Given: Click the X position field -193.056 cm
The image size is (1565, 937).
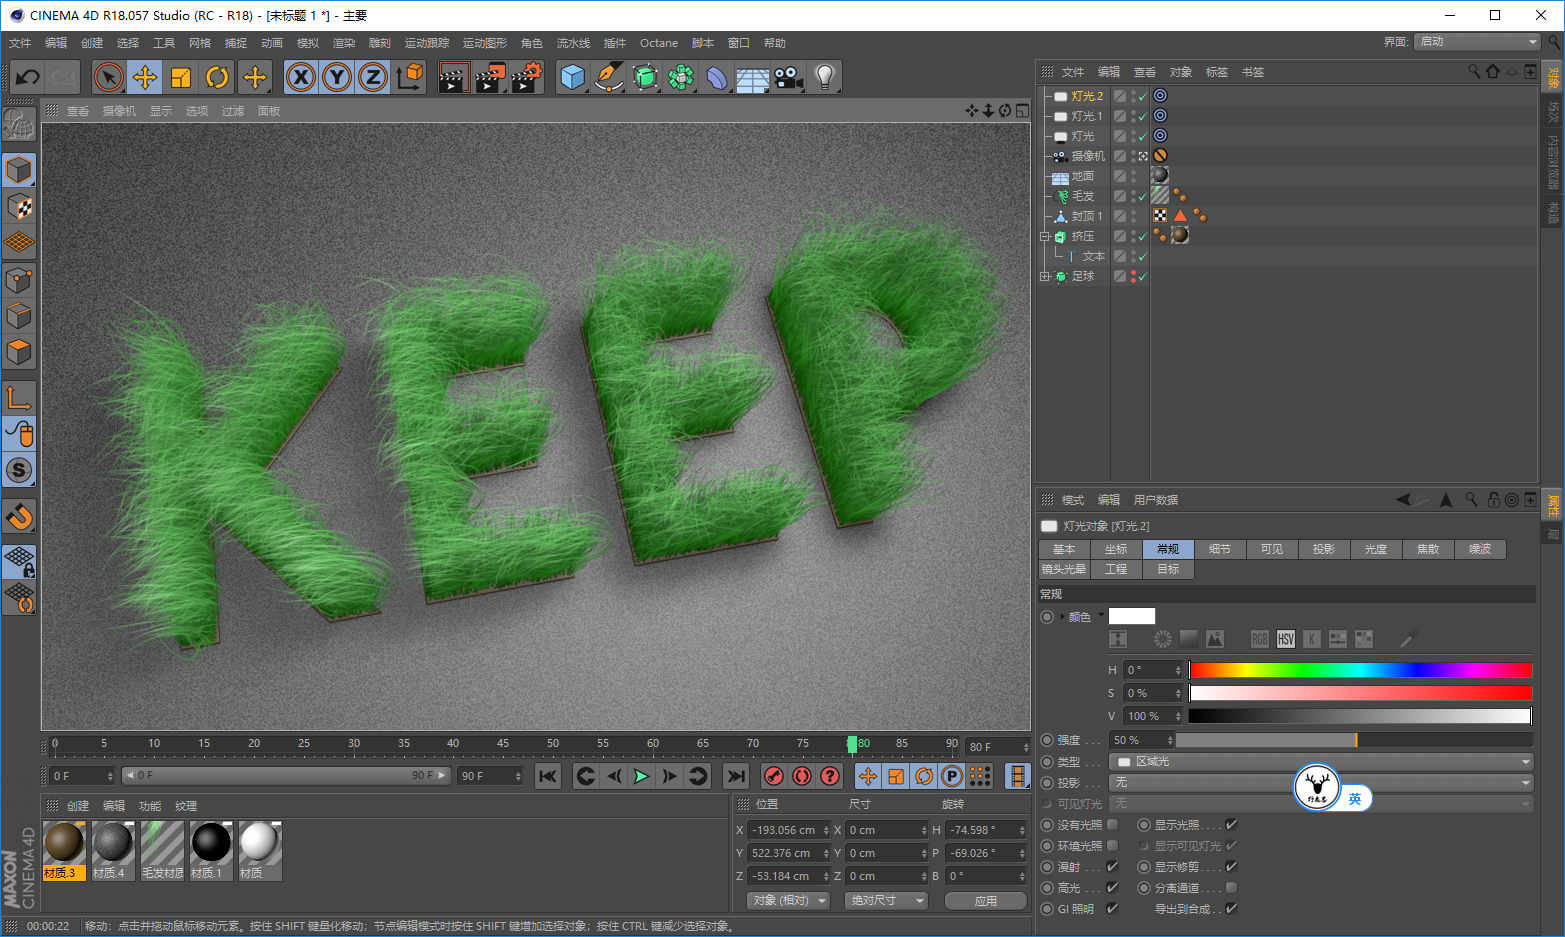Looking at the screenshot, I should (789, 830).
